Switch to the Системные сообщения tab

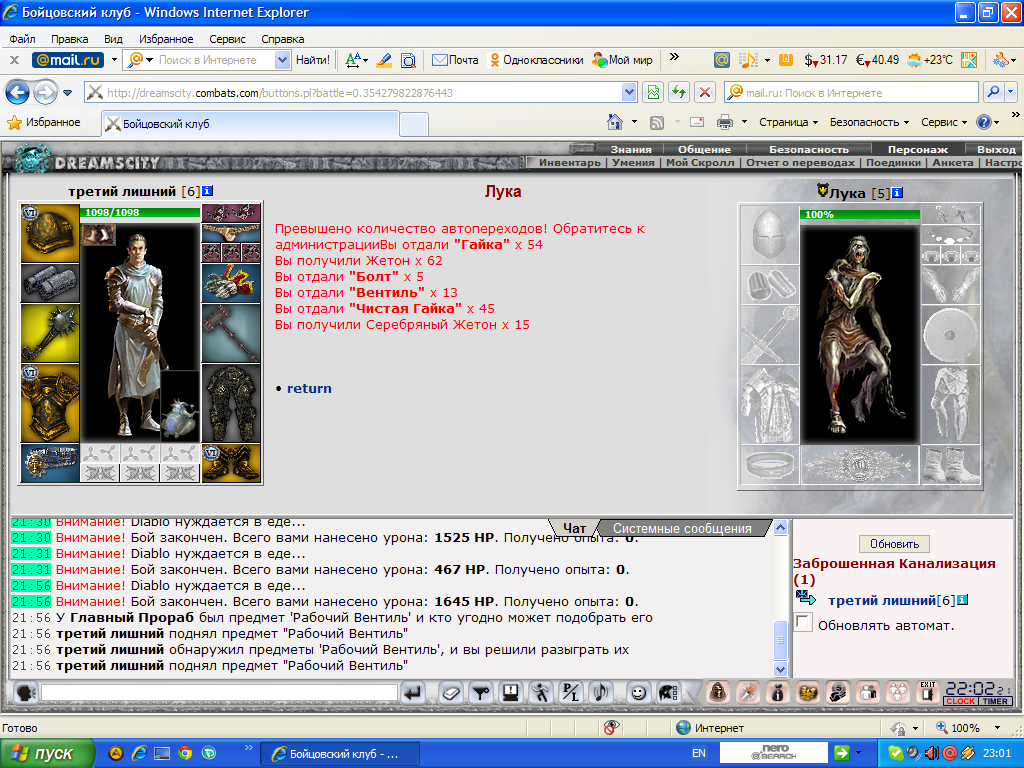point(682,528)
